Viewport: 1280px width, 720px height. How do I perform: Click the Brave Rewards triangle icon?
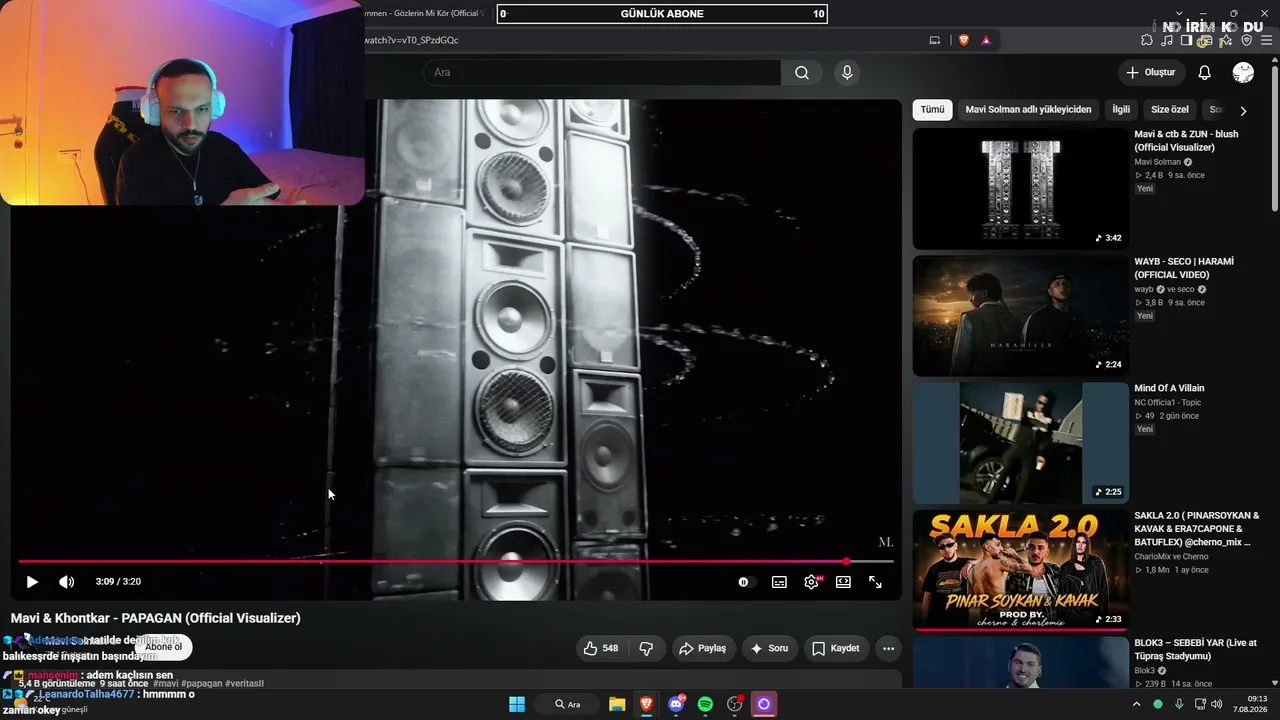tap(986, 40)
